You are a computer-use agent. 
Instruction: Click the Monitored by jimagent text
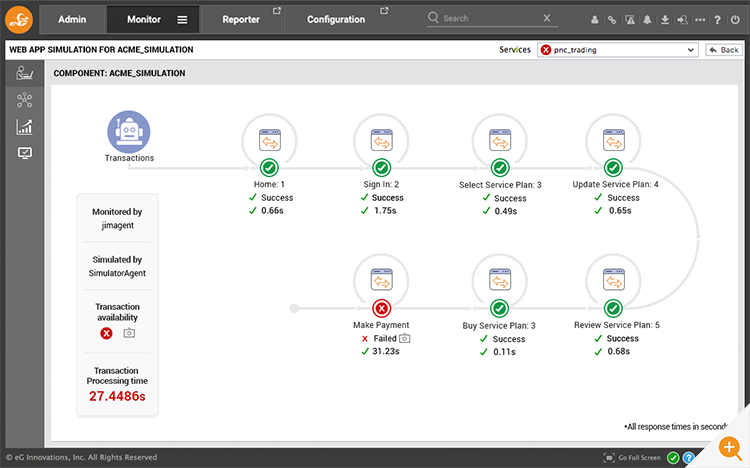click(117, 218)
